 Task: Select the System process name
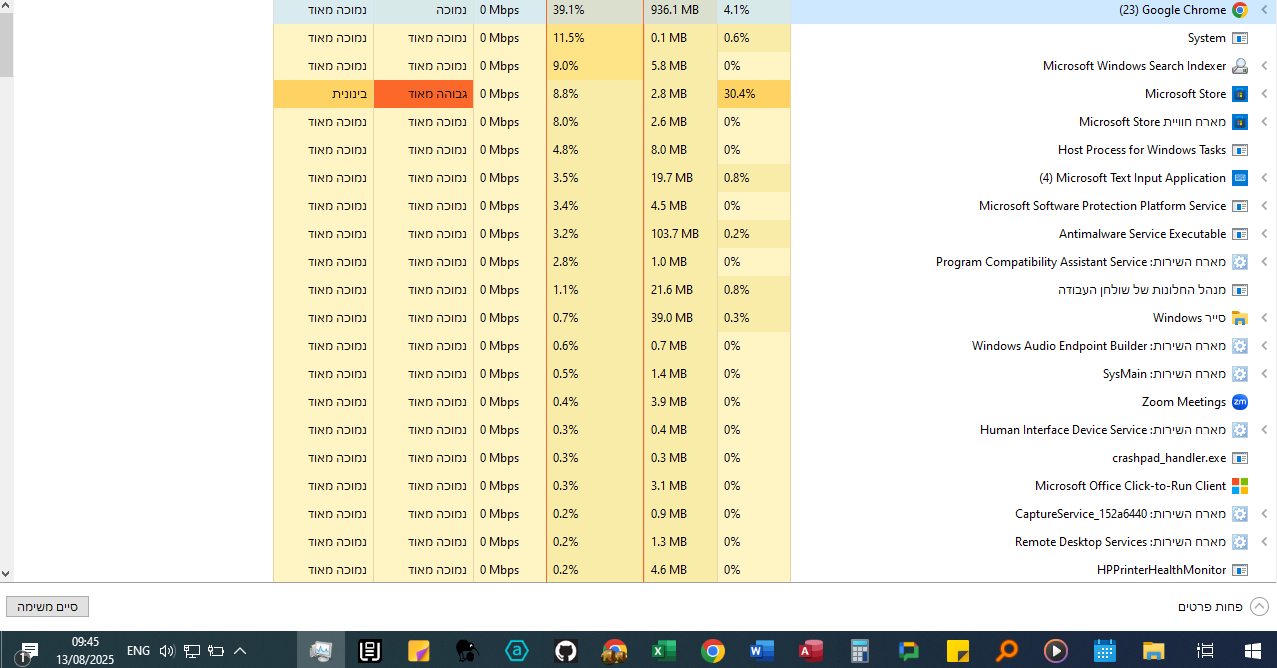tap(1207, 38)
